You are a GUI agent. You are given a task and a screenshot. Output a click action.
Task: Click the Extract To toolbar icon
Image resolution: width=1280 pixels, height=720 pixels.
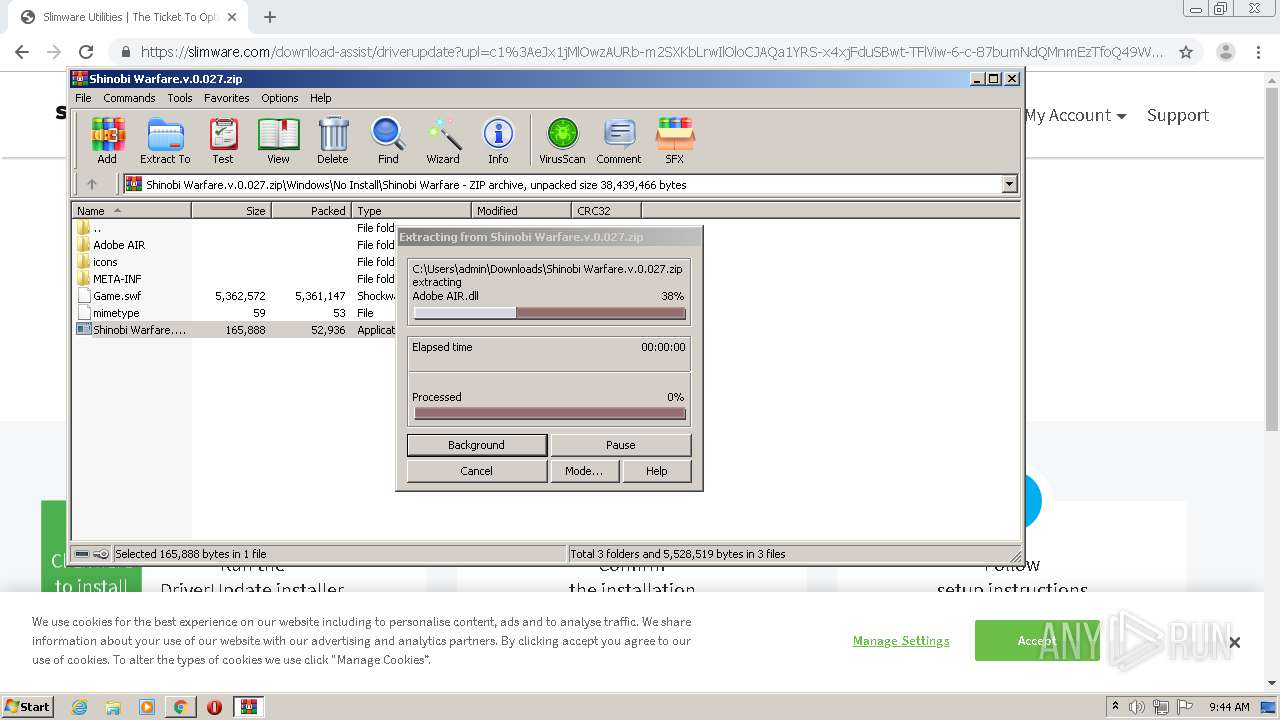(x=165, y=140)
